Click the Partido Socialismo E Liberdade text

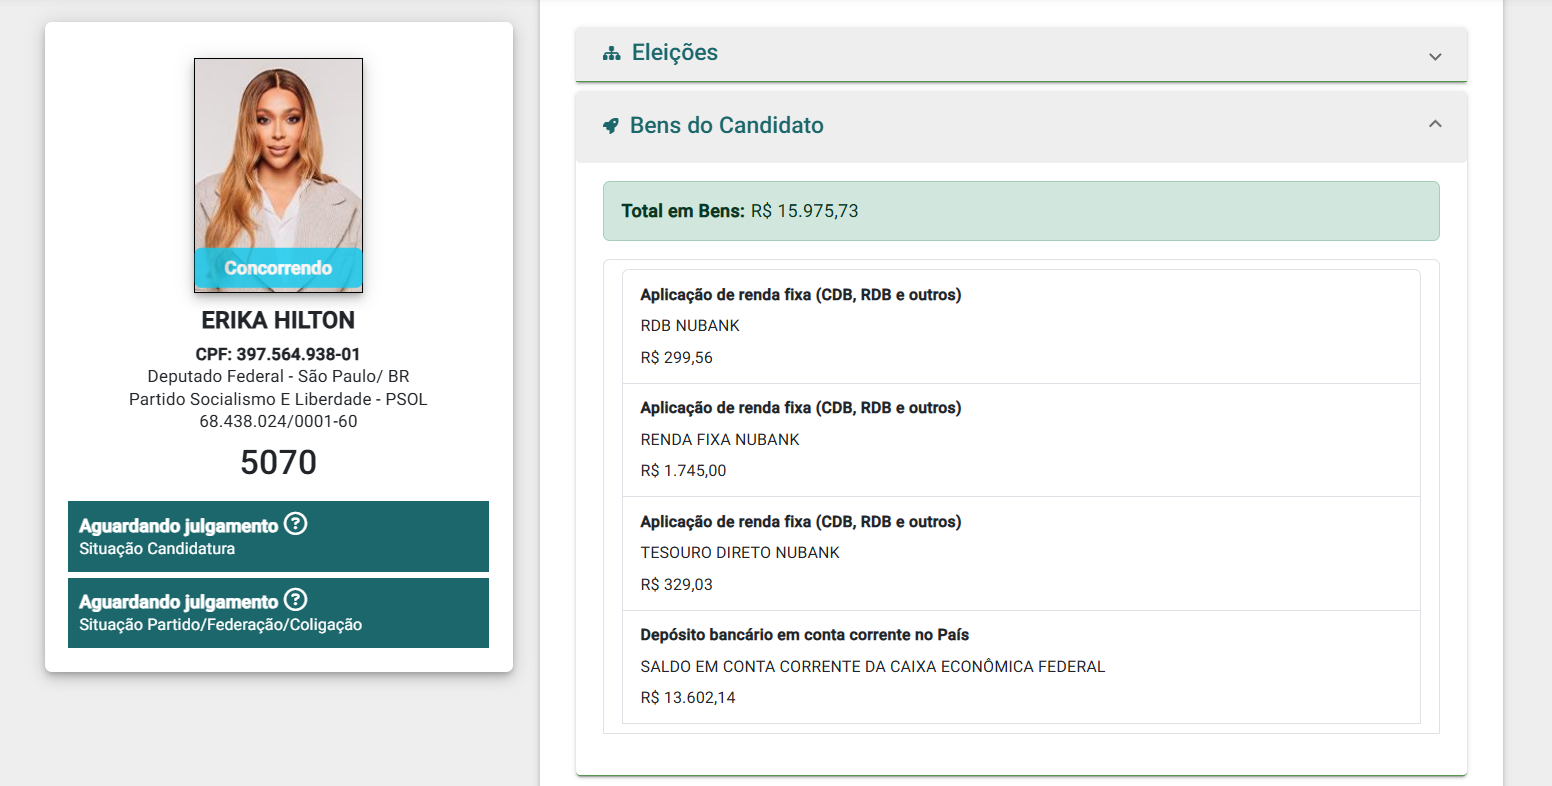(253, 399)
